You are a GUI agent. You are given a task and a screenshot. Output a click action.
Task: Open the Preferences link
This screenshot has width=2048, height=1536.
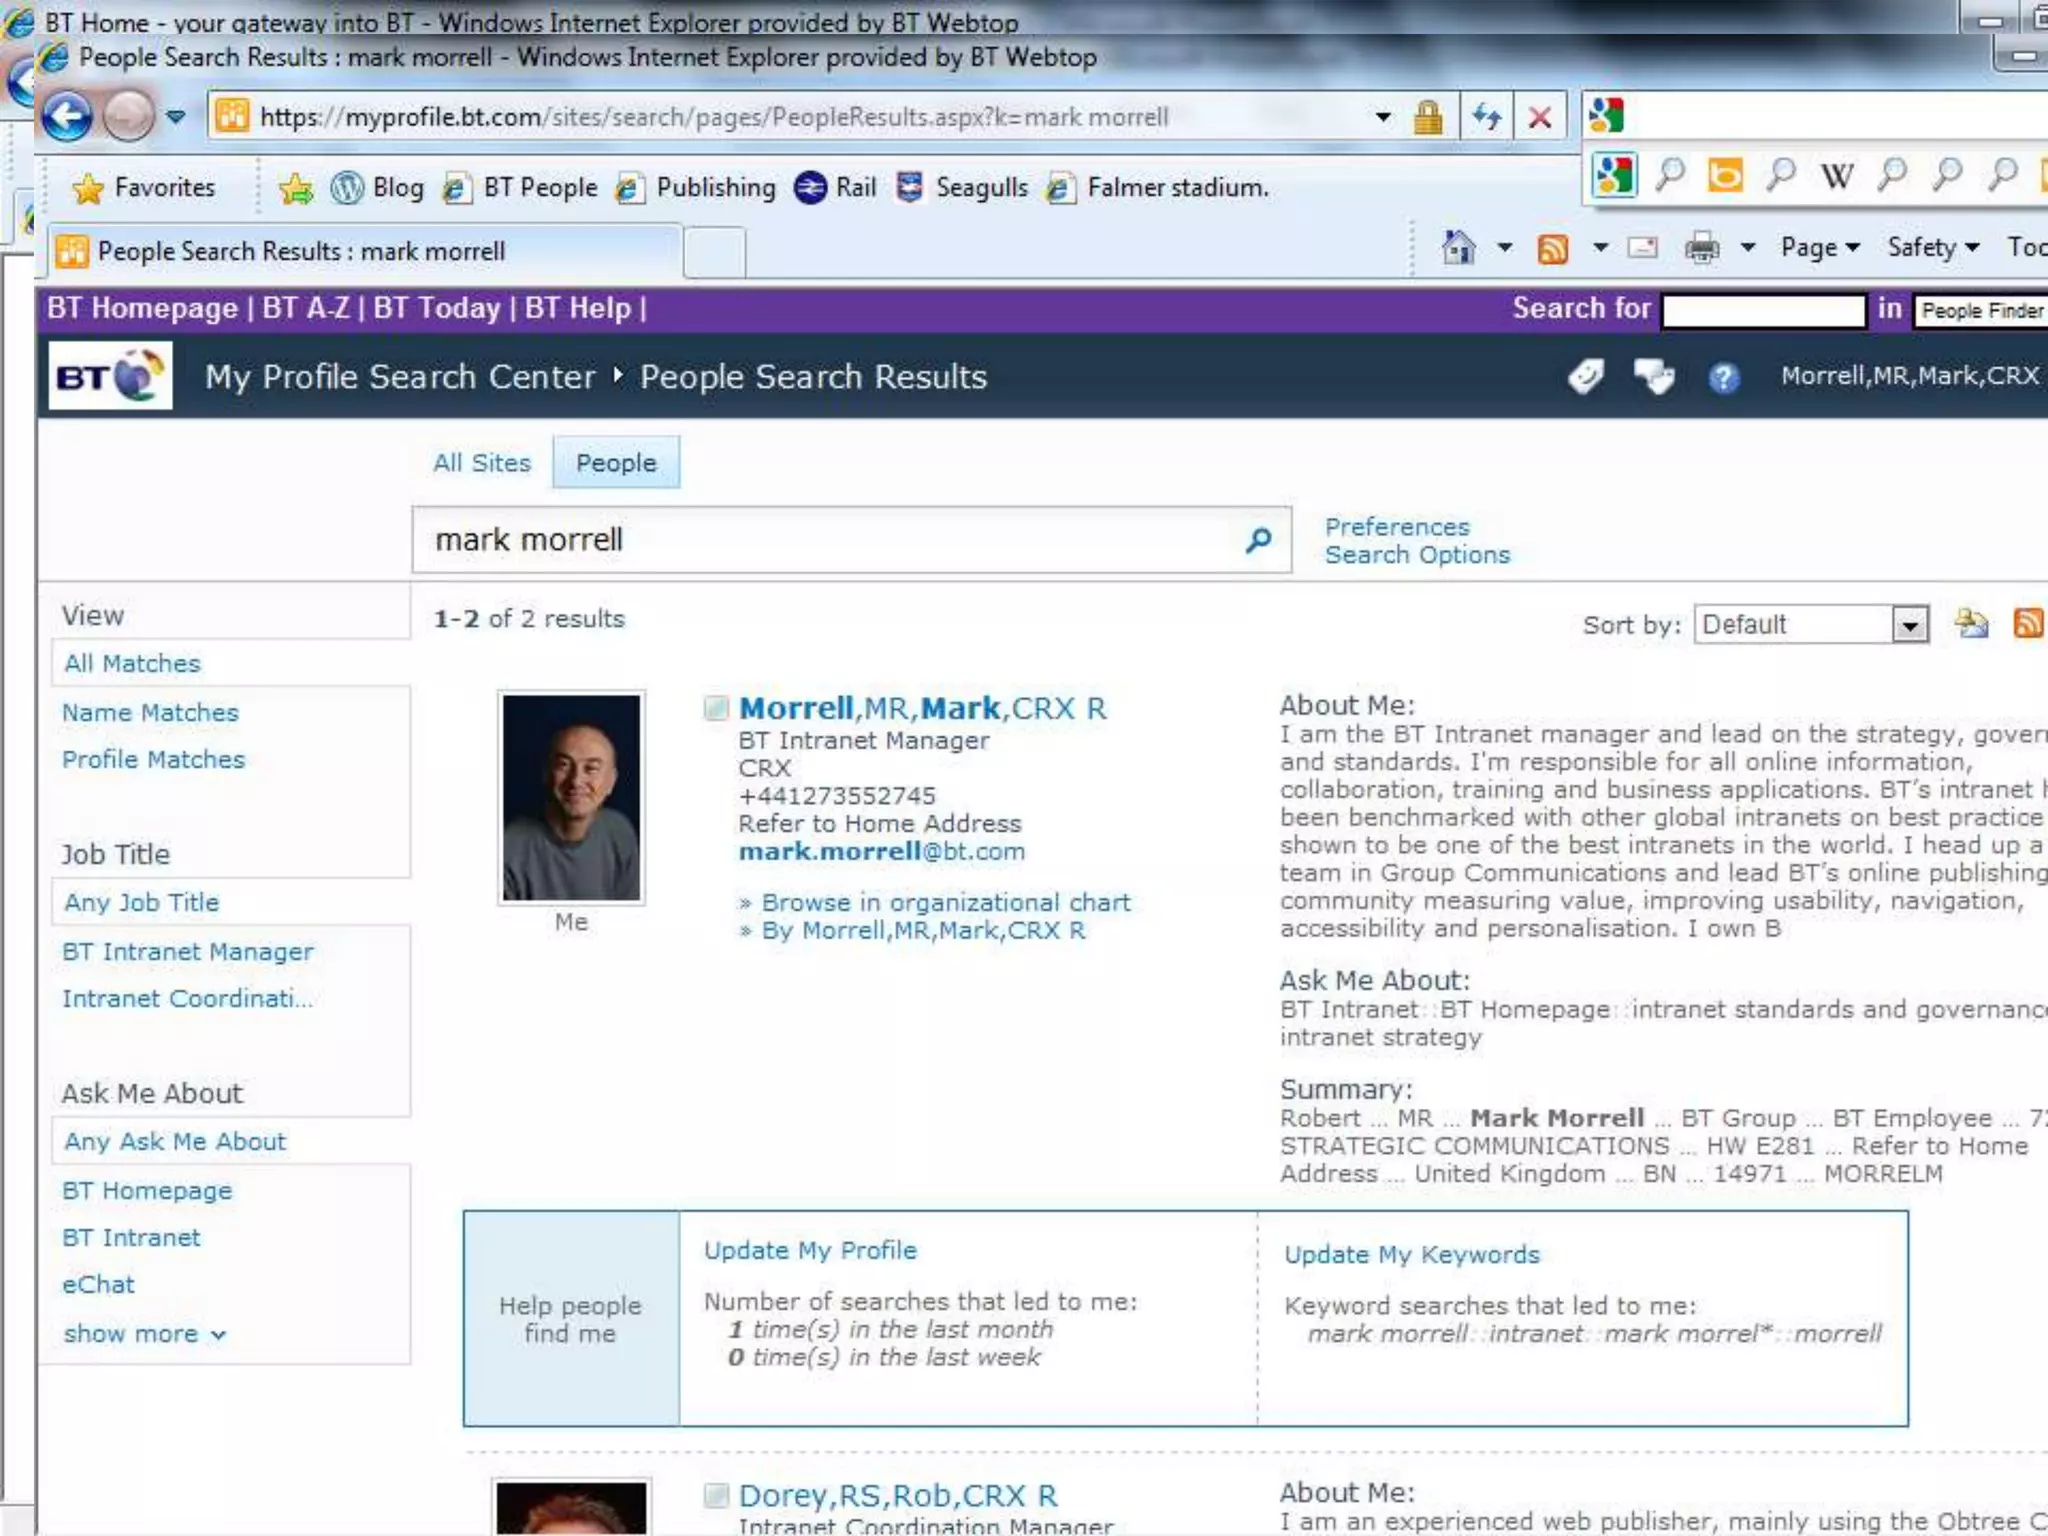pyautogui.click(x=1397, y=527)
